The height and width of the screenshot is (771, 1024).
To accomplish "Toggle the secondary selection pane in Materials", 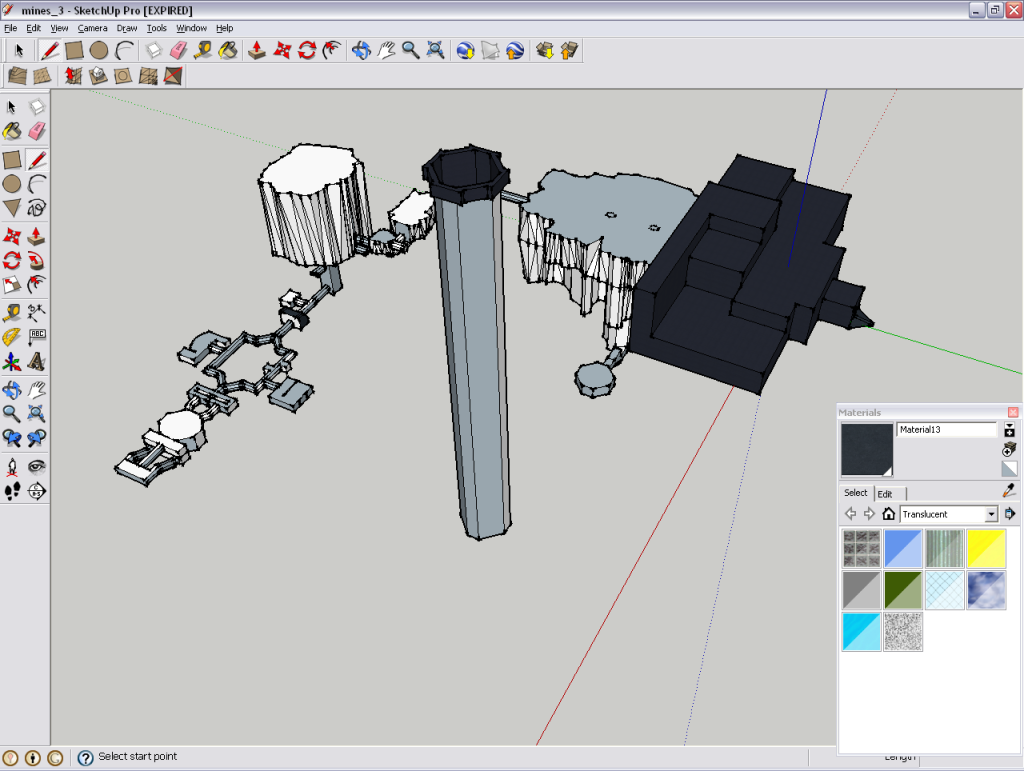I will point(1009,430).
